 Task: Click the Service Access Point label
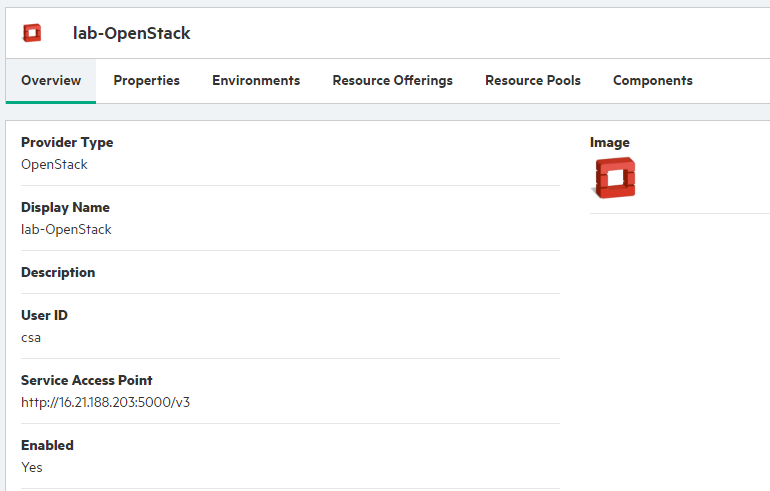pos(86,380)
